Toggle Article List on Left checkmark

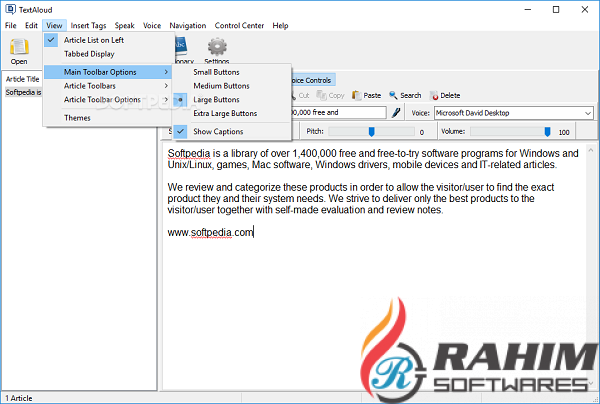tap(51, 40)
